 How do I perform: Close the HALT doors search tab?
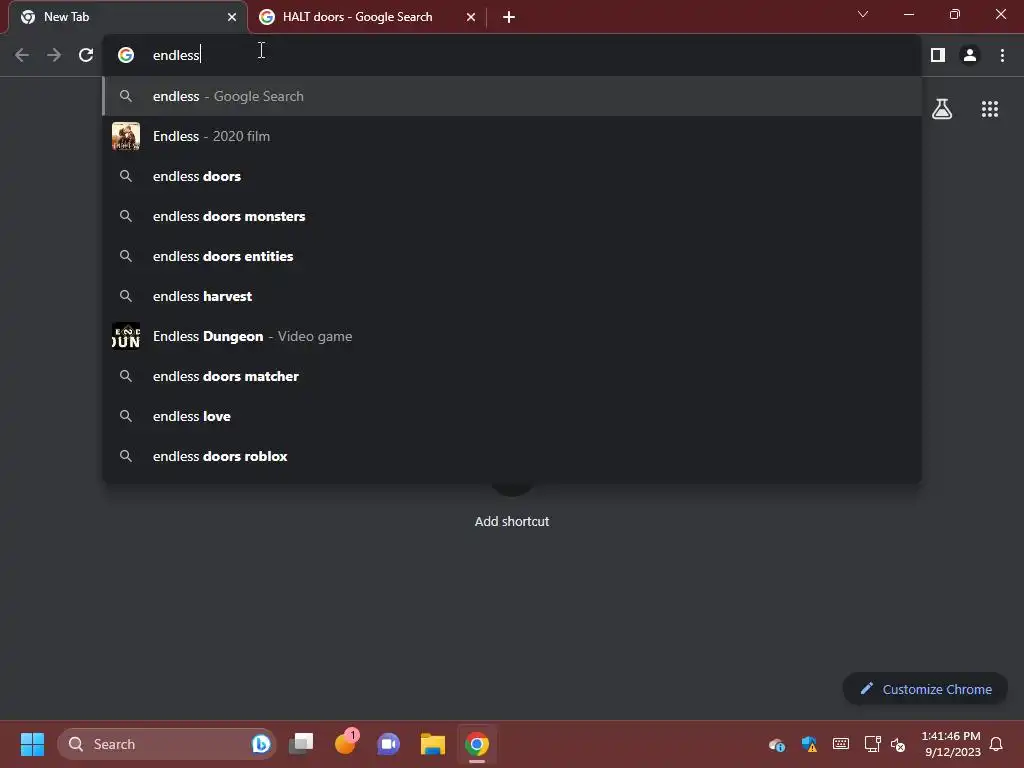coord(471,17)
